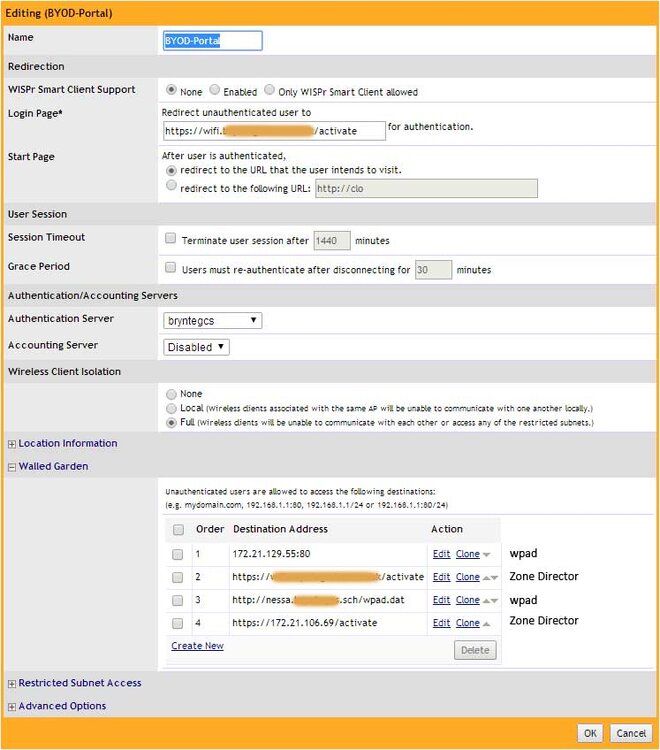Move row 1 down with arrow icon

(x=486, y=554)
